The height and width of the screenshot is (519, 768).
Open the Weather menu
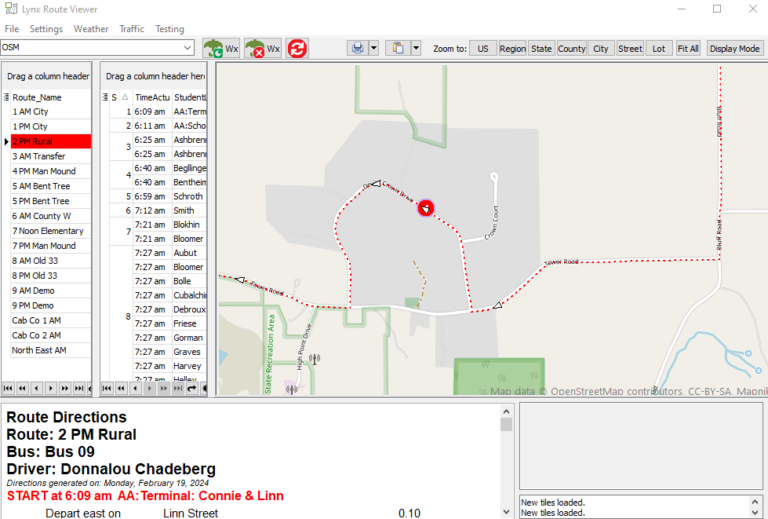(91, 29)
